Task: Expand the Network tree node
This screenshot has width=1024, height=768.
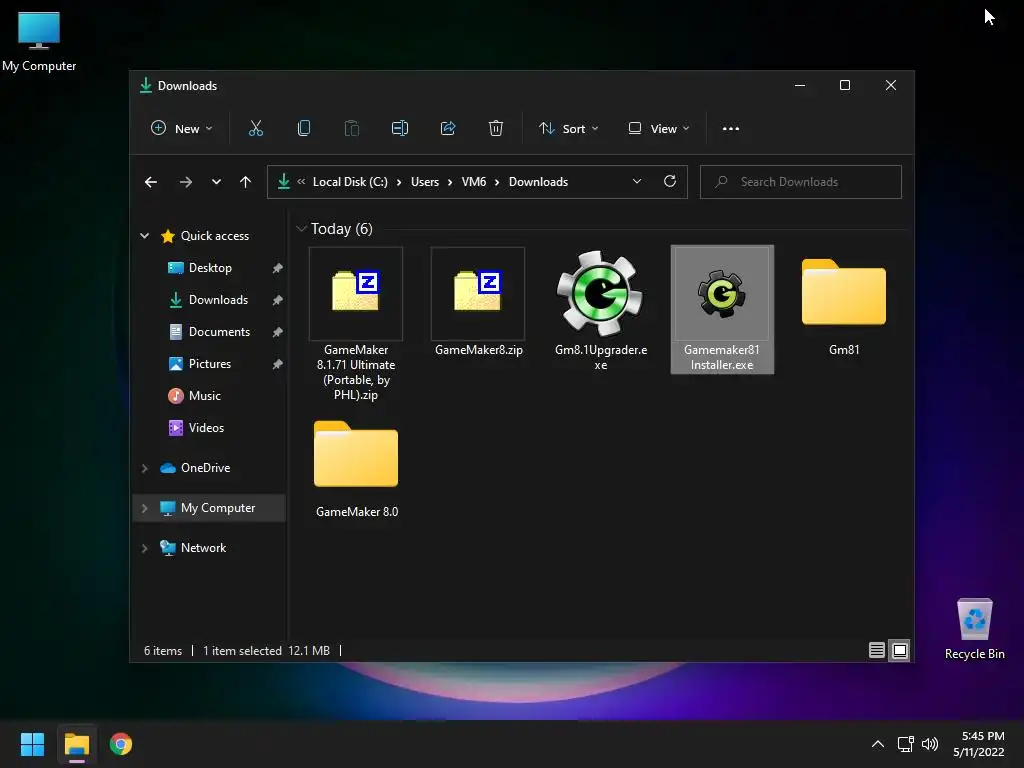Action: click(144, 548)
